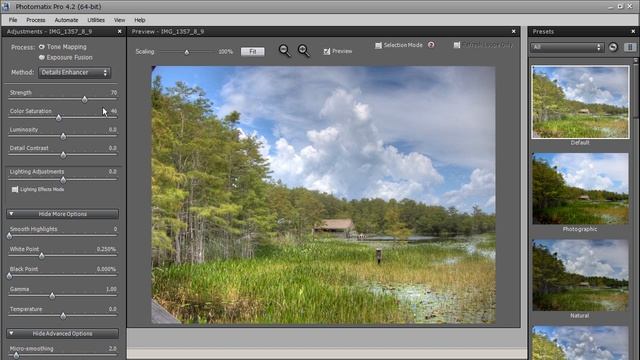Click the Detail Contrast slider handle
The width and height of the screenshot is (640, 360).
[63, 155]
